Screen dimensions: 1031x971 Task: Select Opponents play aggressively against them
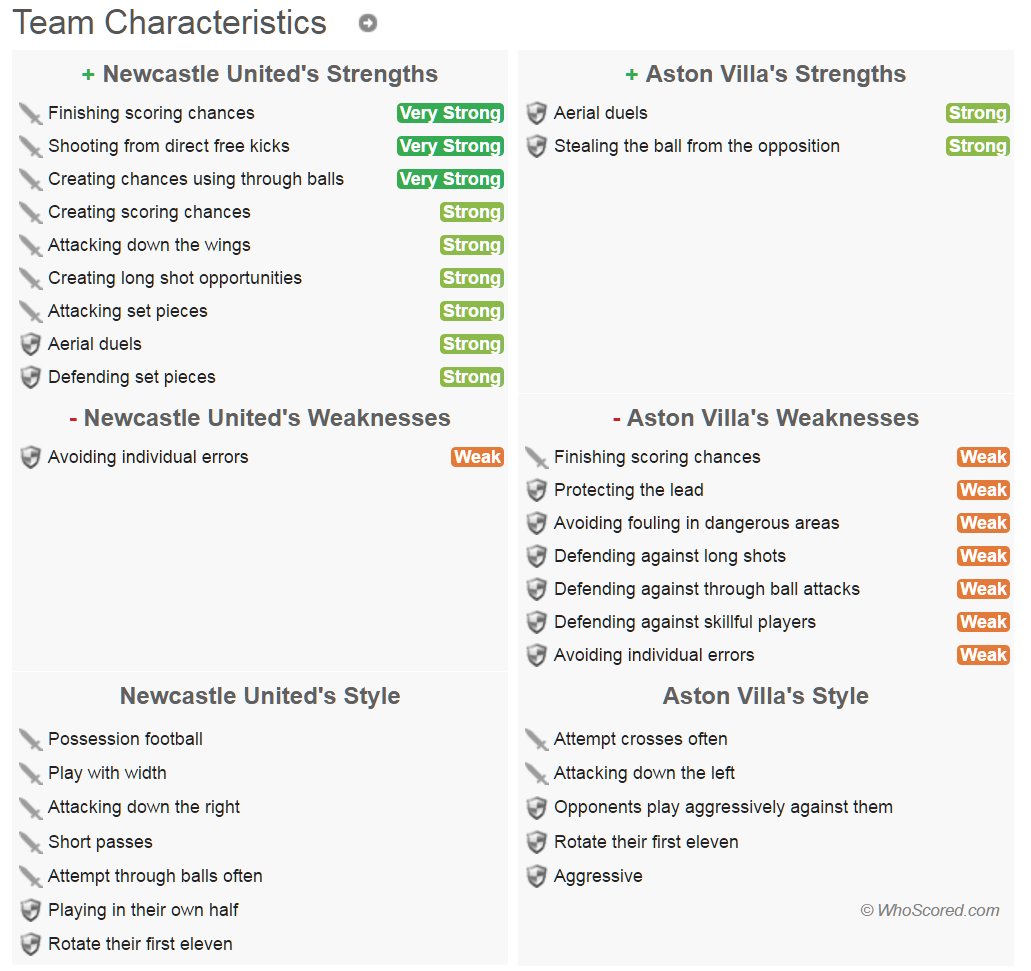tap(723, 807)
